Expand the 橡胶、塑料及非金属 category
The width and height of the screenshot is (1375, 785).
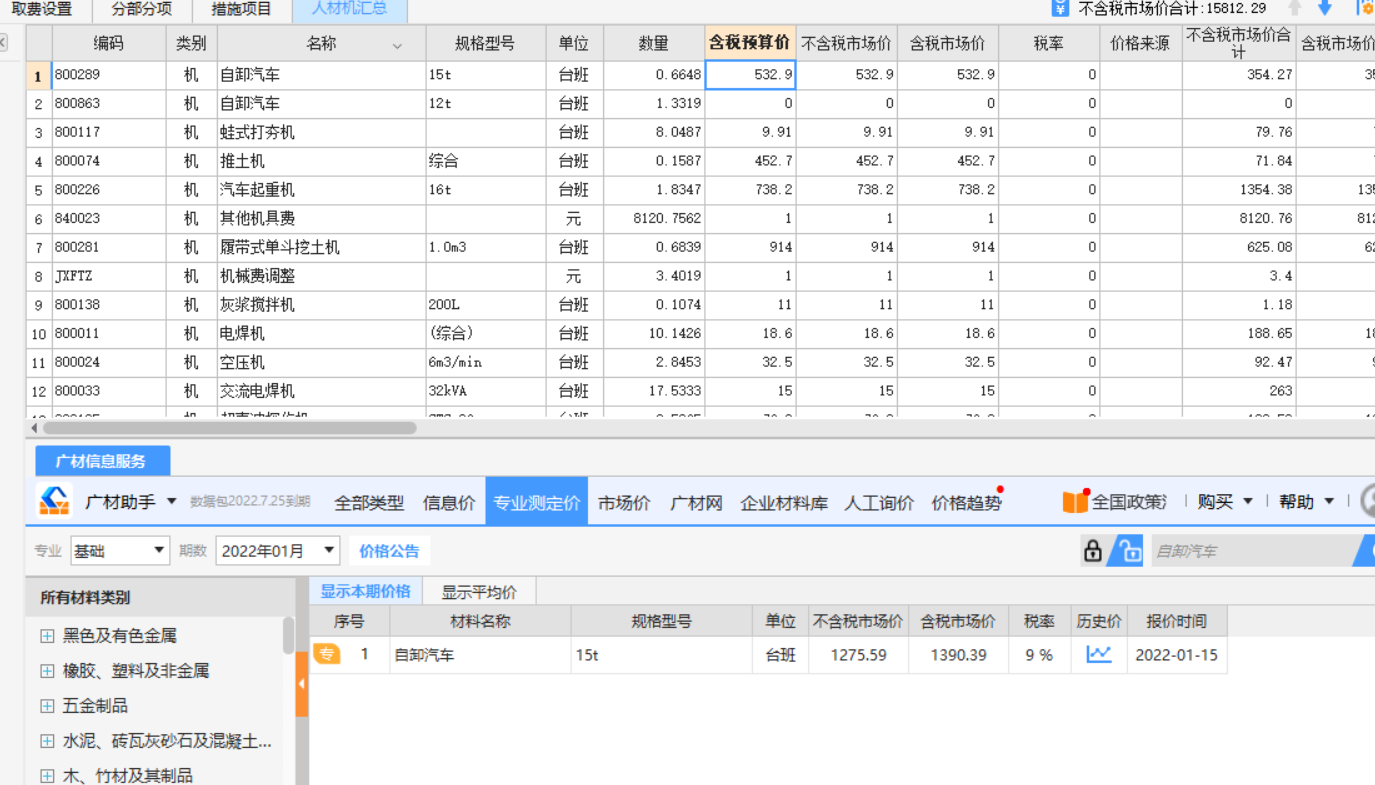pos(47,671)
